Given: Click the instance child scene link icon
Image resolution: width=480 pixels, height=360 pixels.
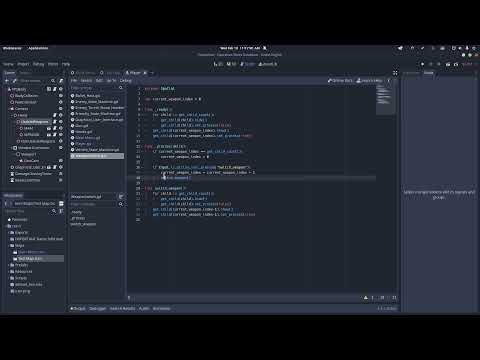Looking at the screenshot, I should coord(14,81).
